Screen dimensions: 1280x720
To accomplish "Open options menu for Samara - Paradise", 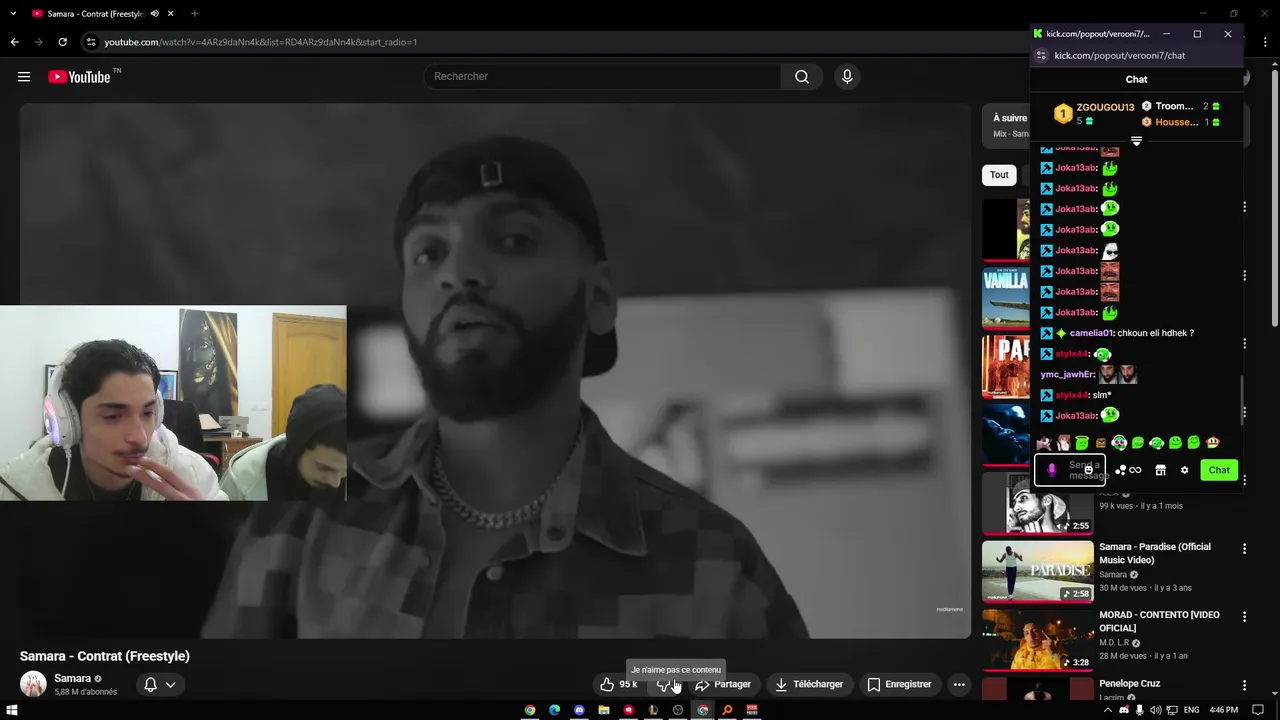I will click(1244, 548).
